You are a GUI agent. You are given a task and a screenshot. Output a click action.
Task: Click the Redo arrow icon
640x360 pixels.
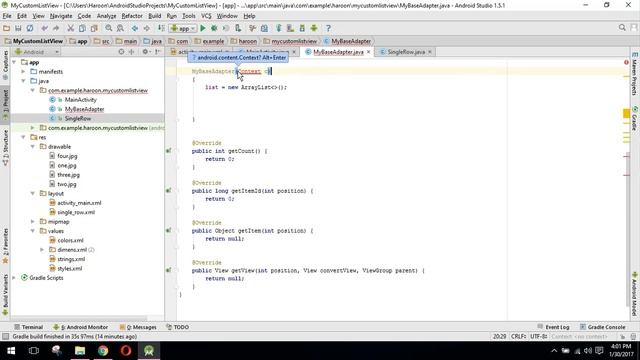[x=56, y=28]
